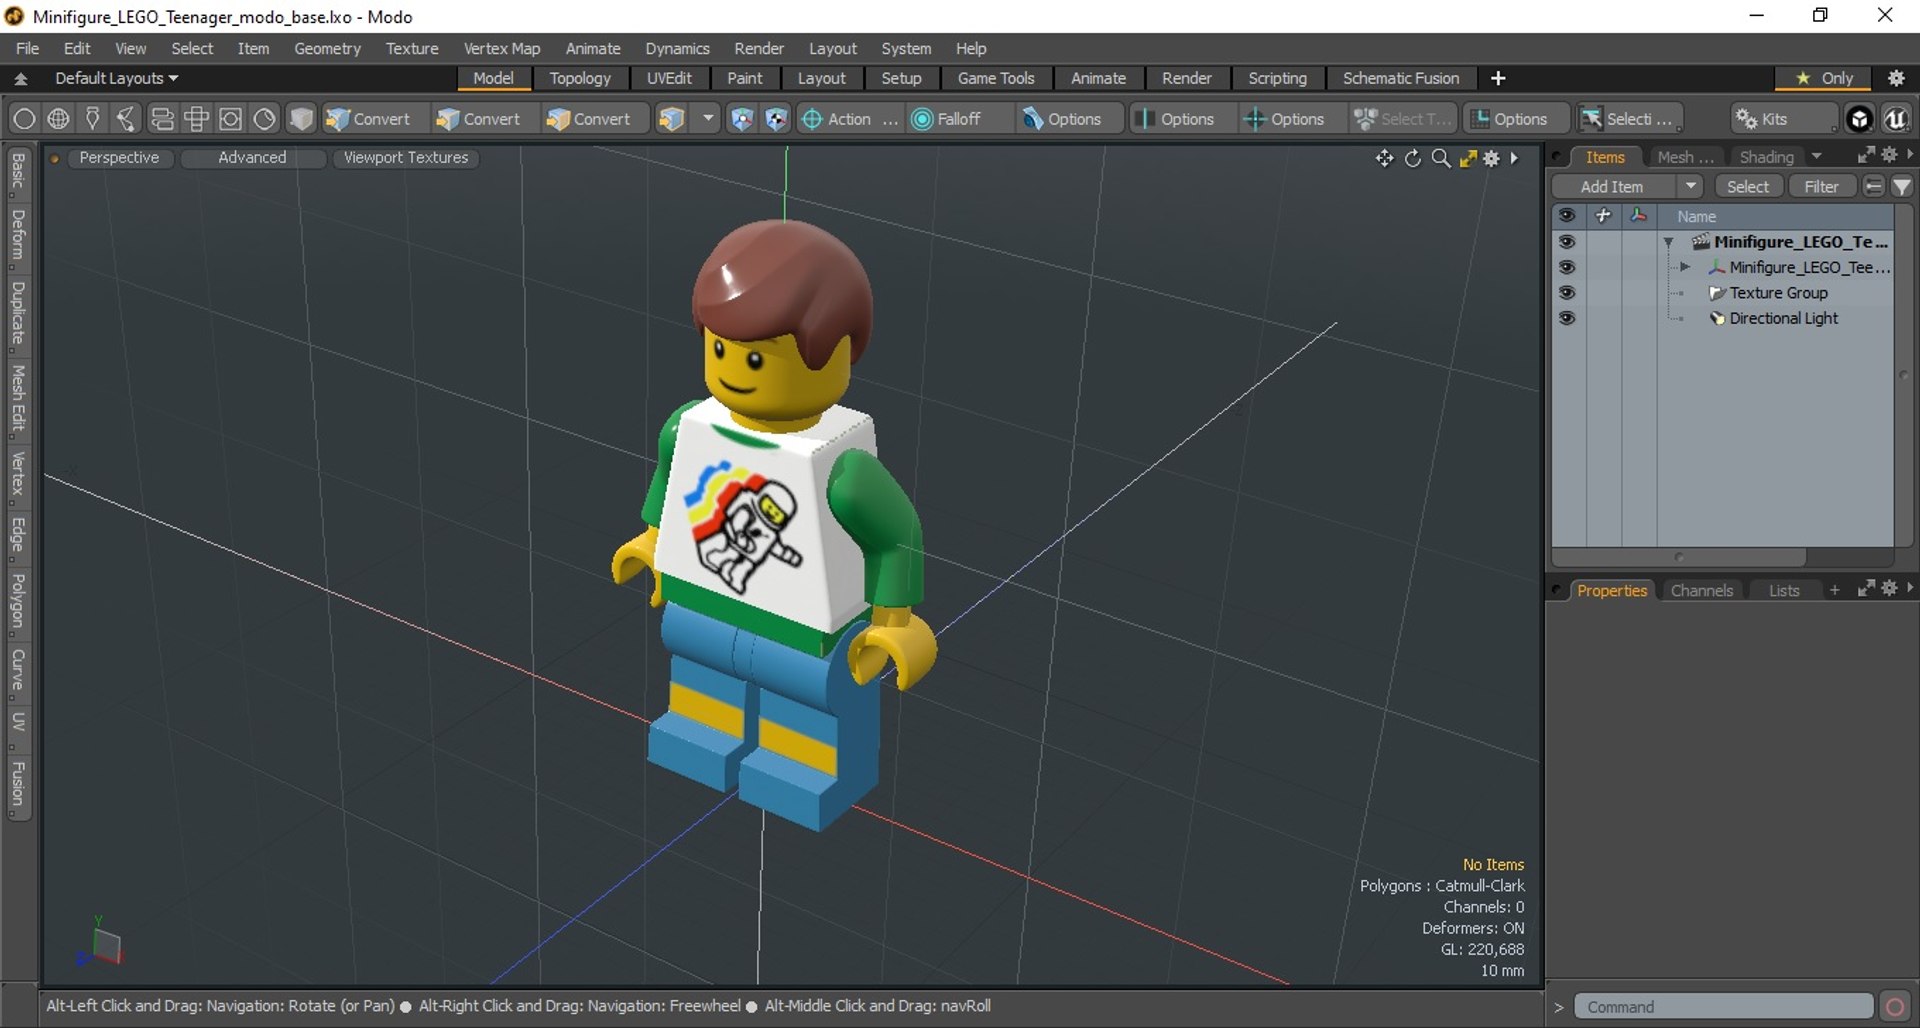This screenshot has height=1028, width=1920.
Task: Open the Perspective view type button
Action: (119, 158)
